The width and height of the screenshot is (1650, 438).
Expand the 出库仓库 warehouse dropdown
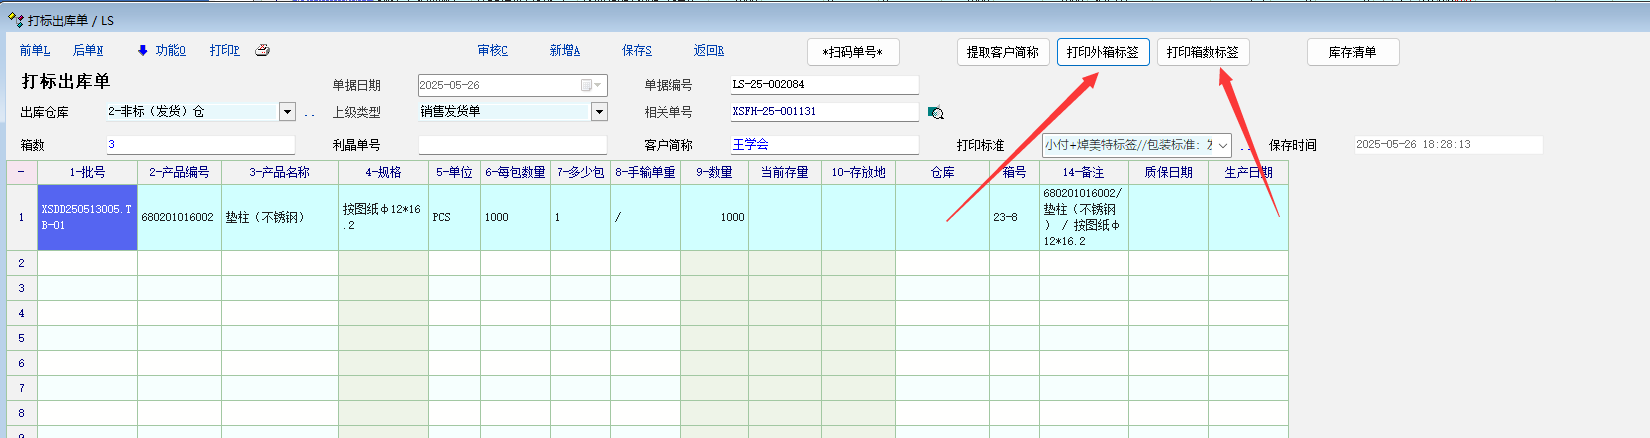pos(288,112)
